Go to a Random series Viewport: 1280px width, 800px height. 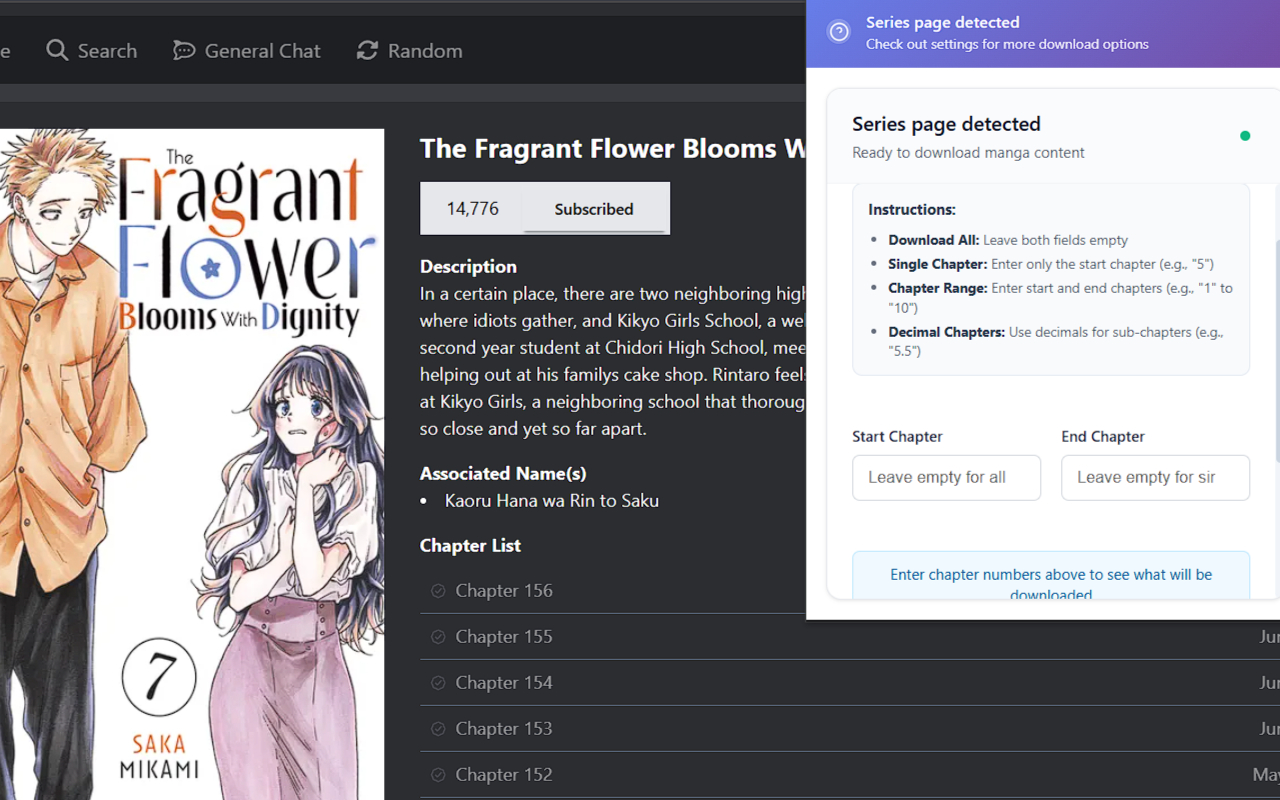[x=425, y=51]
